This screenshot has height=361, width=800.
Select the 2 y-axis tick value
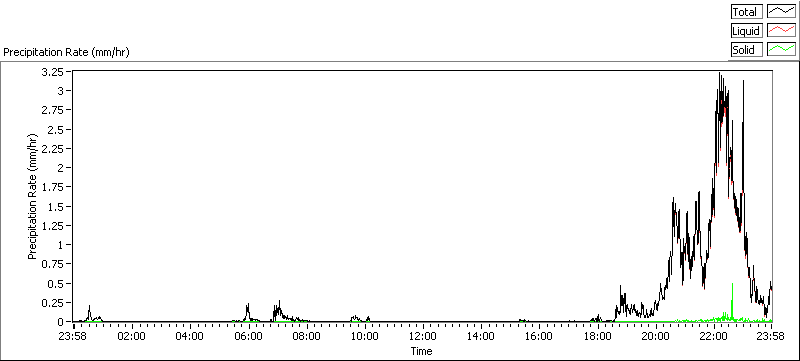click(61, 168)
